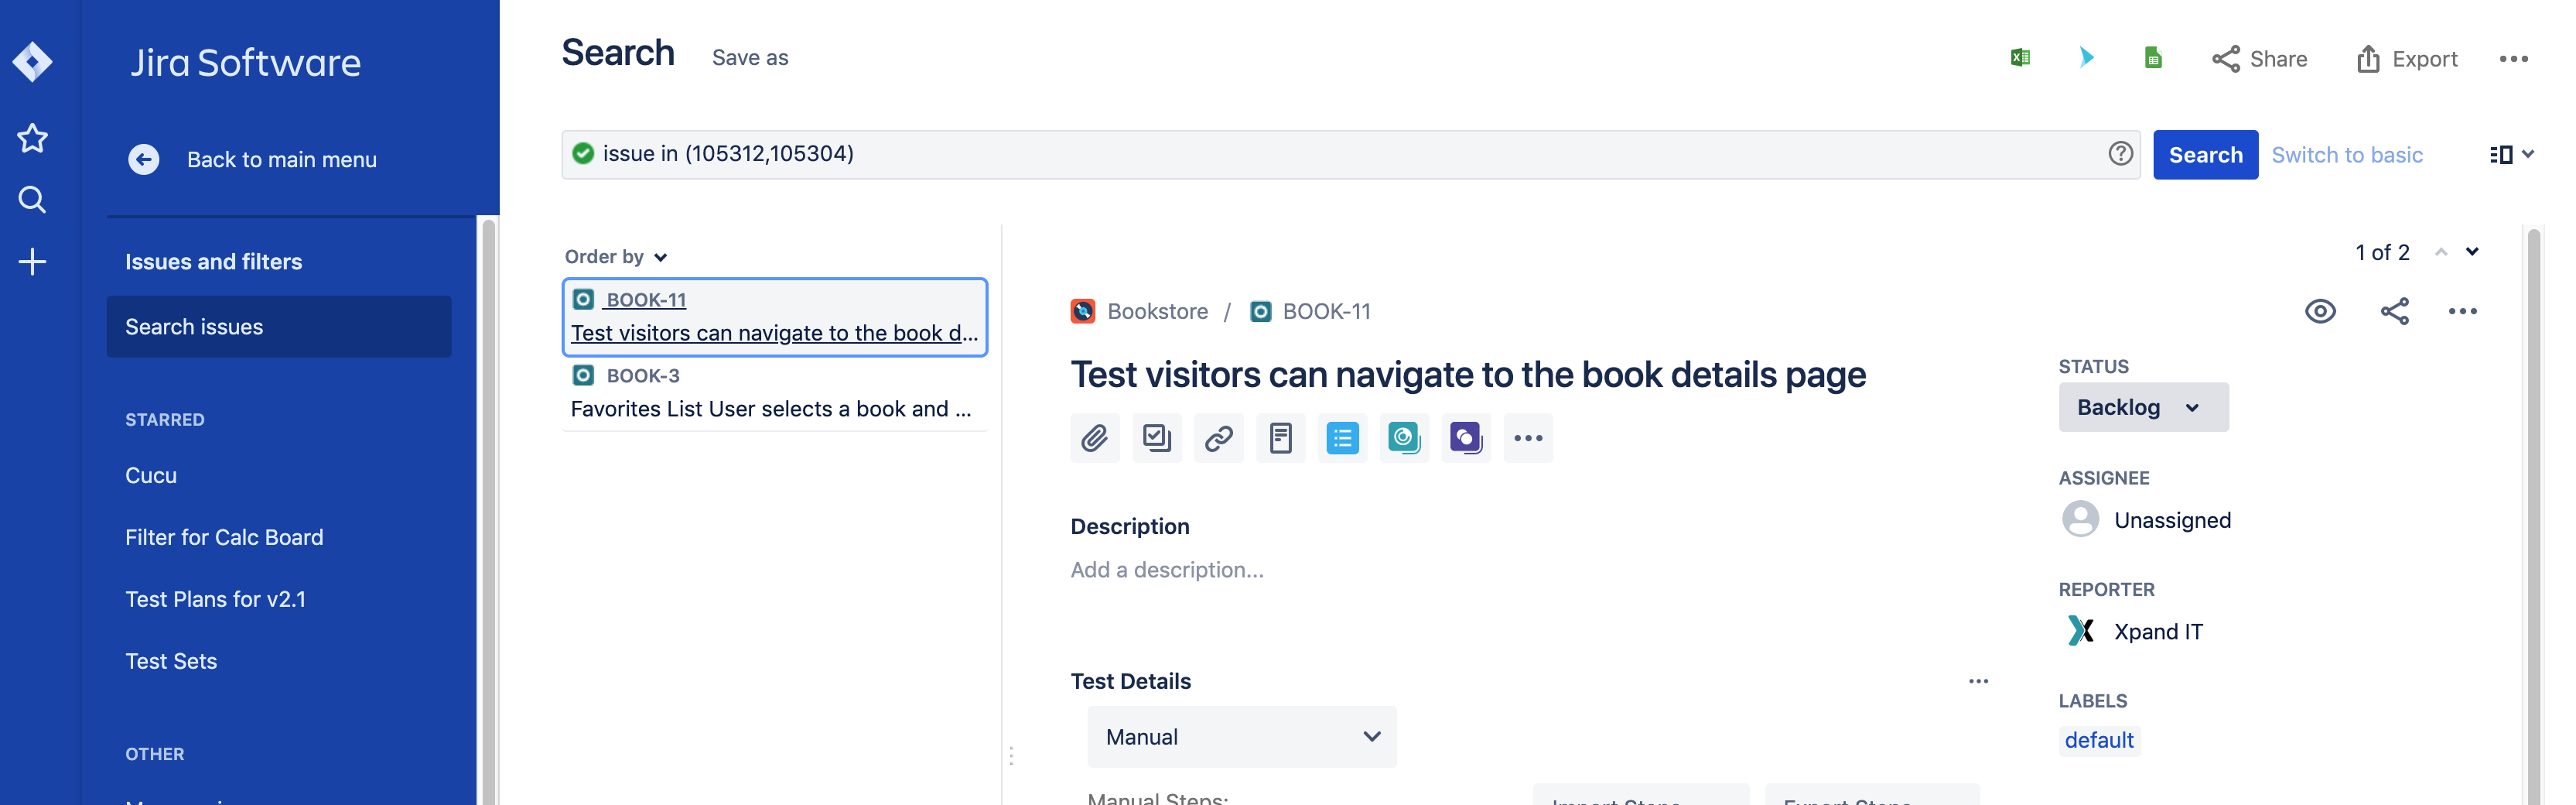Image resolution: width=2576 pixels, height=805 pixels.
Task: Click the create plus icon in sidebar
Action: click(32, 262)
